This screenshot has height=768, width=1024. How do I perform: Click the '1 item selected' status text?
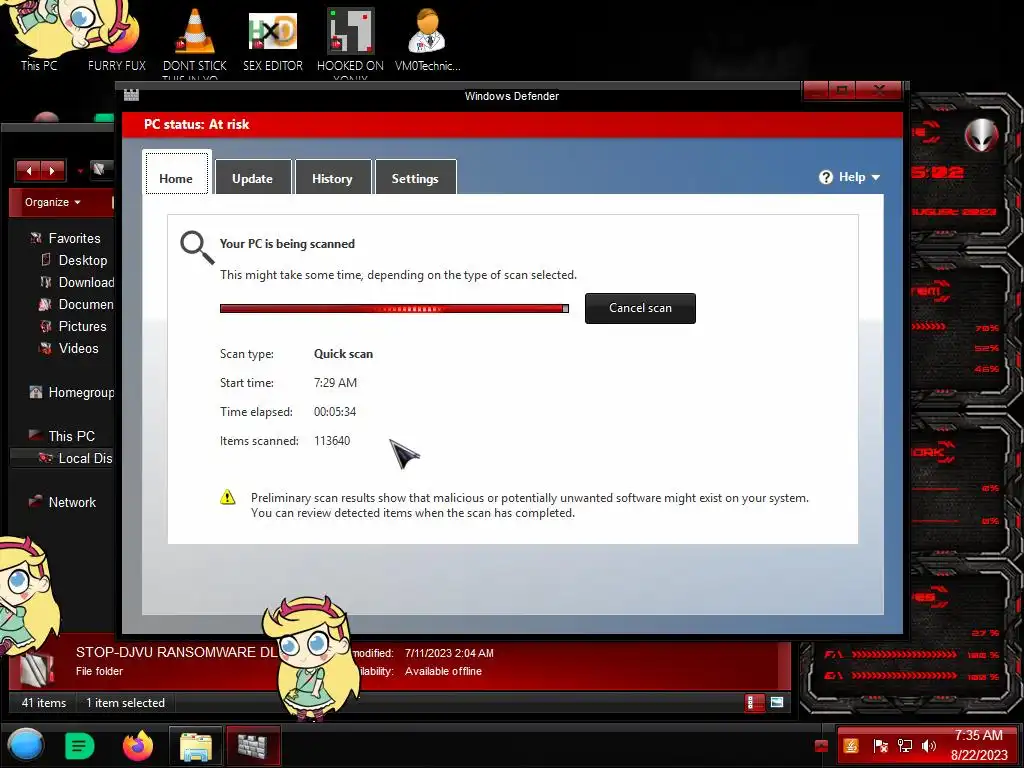[x=125, y=703]
